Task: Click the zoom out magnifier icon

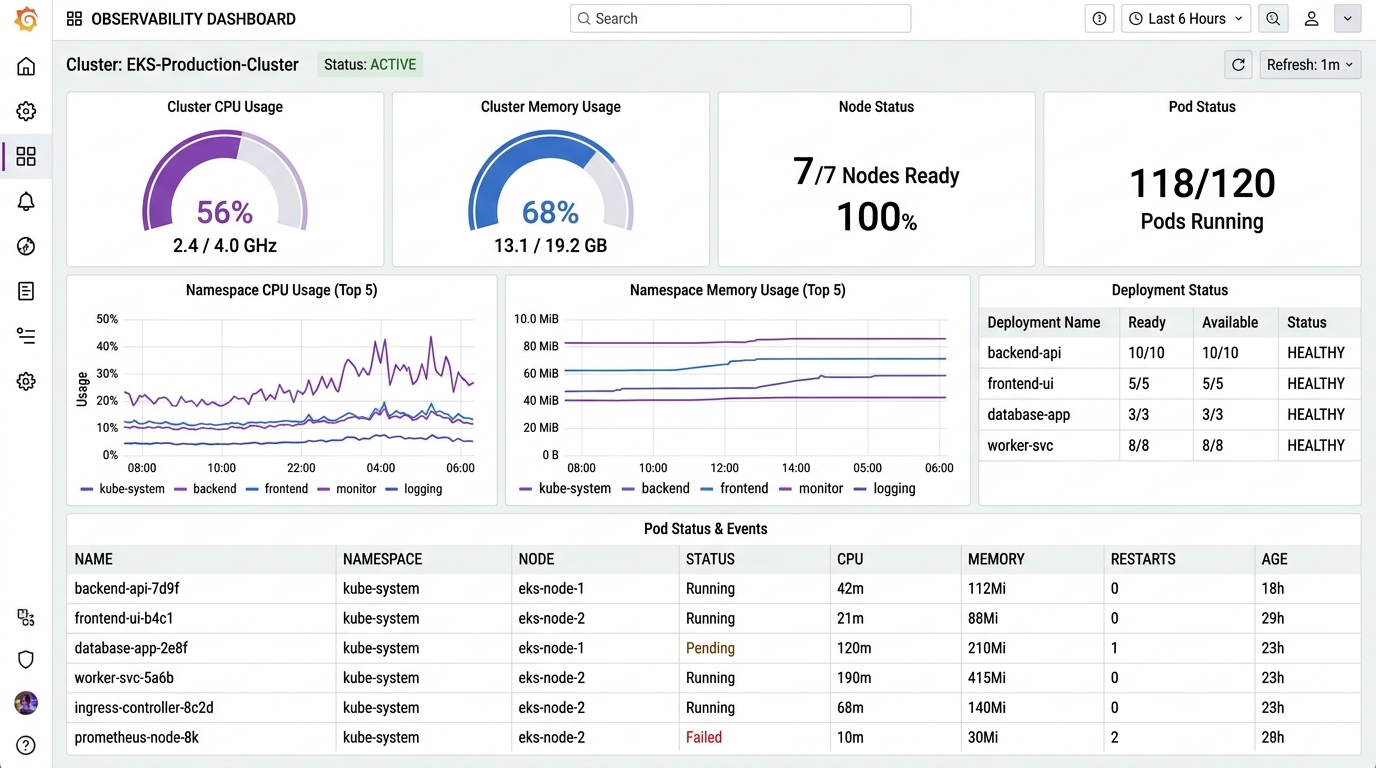Action: click(1272, 19)
